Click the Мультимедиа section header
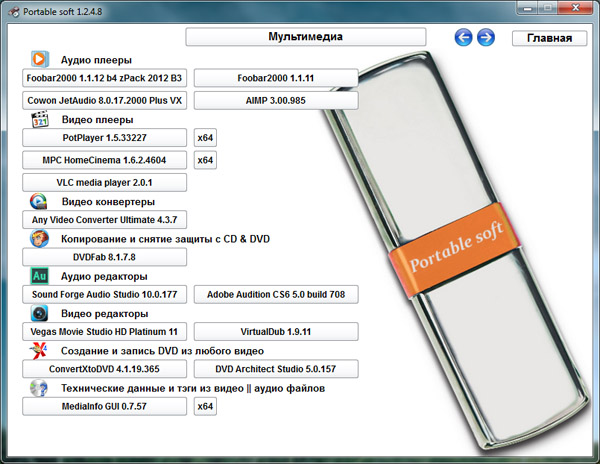This screenshot has width=600, height=464. point(305,37)
